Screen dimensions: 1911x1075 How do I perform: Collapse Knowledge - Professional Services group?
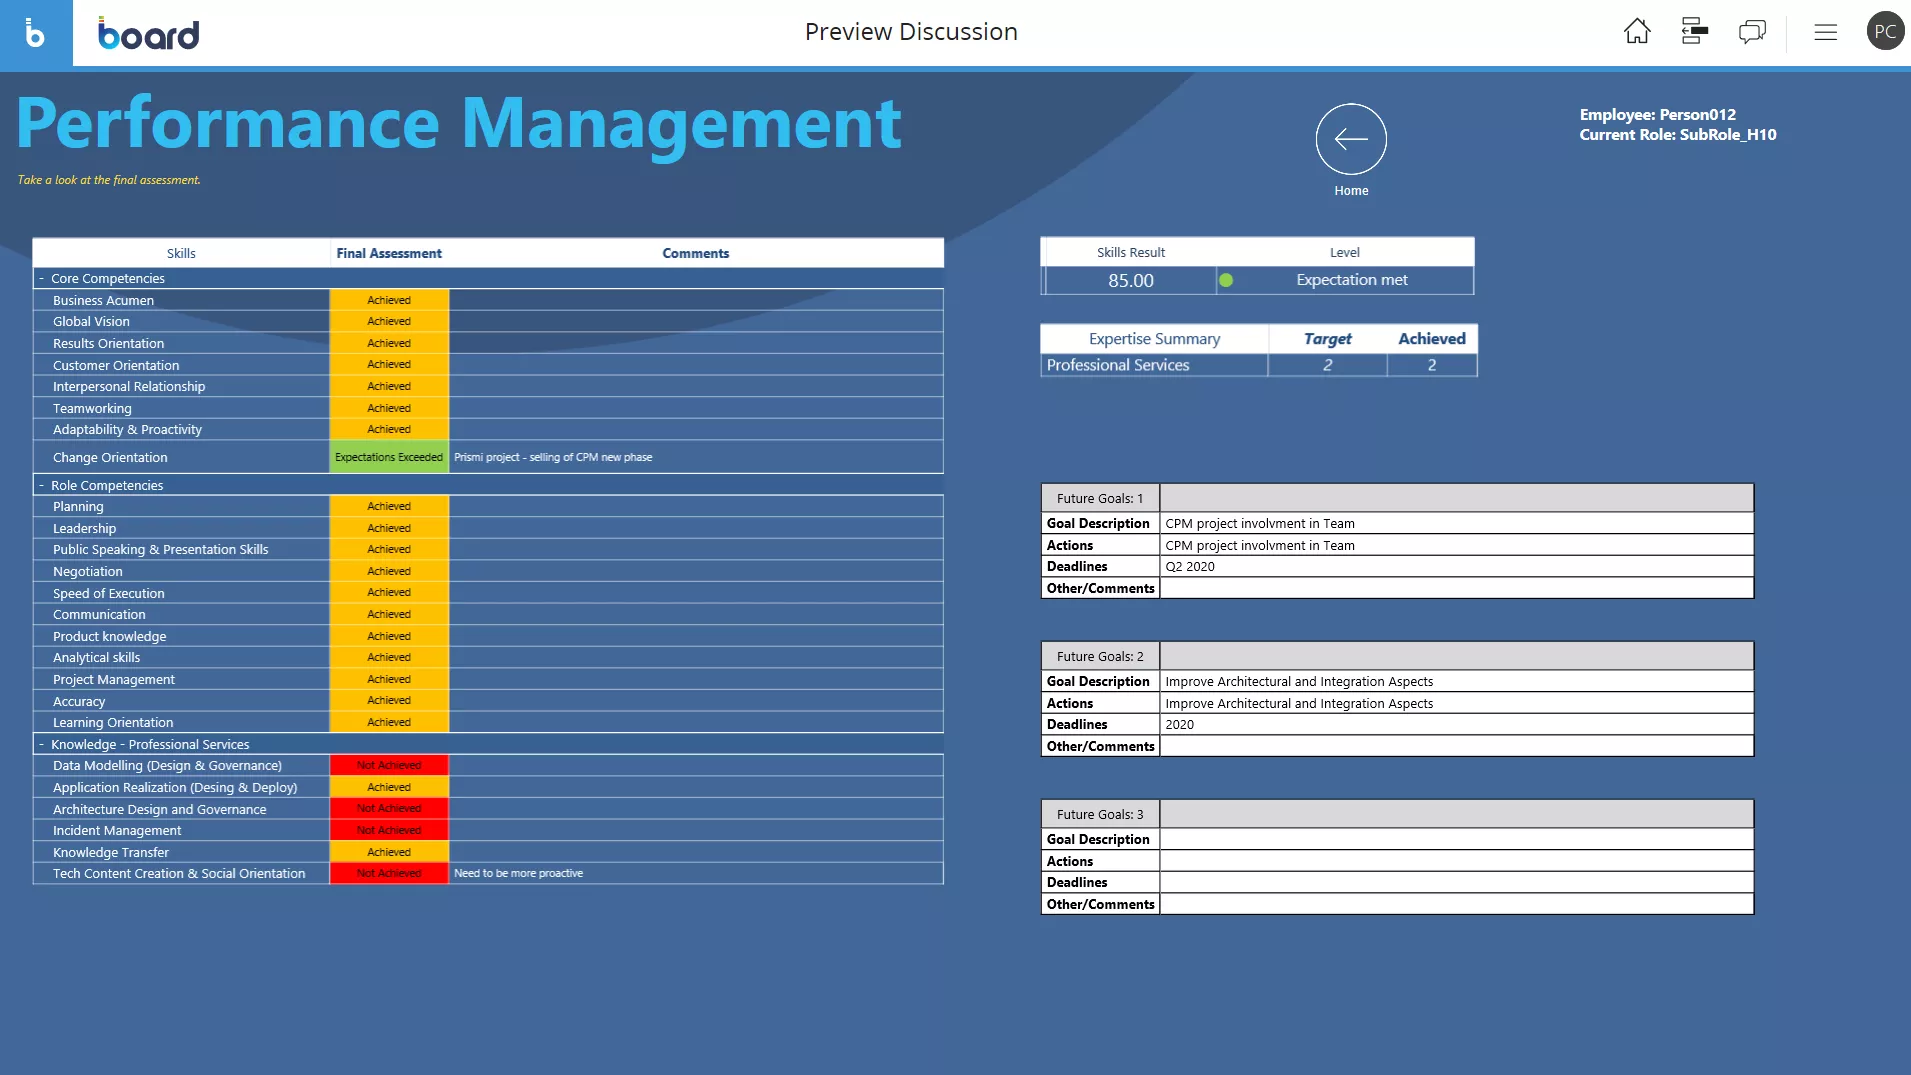(x=41, y=745)
